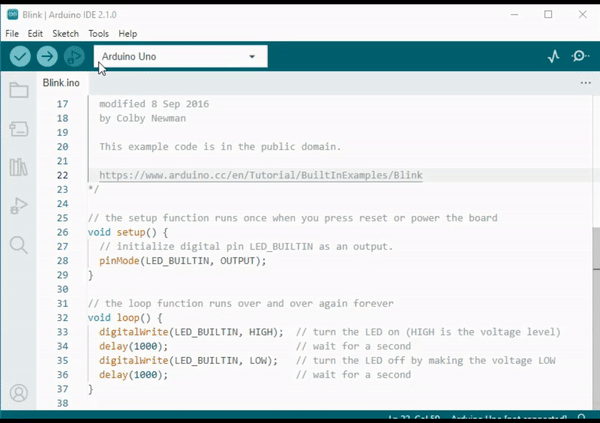Viewport: 600px width, 423px height.
Task: Open the Search sidebar panel
Action: tap(19, 245)
